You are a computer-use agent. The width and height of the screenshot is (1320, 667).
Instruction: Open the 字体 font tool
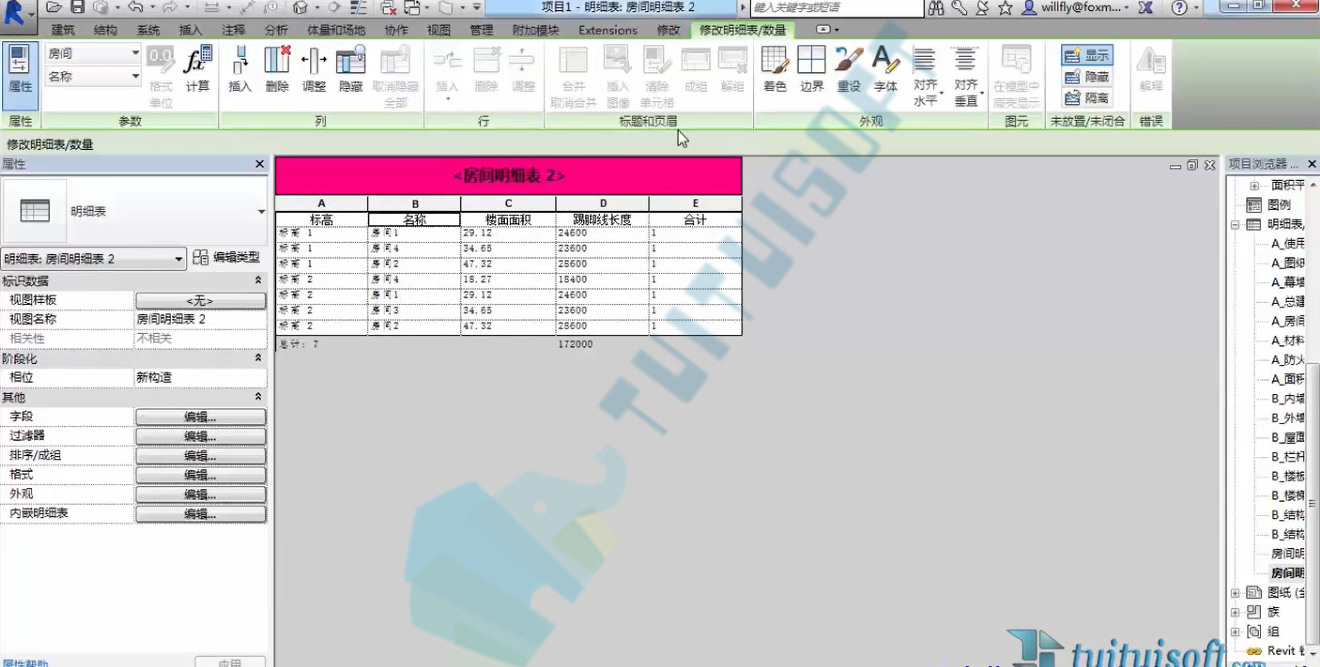[x=886, y=70]
